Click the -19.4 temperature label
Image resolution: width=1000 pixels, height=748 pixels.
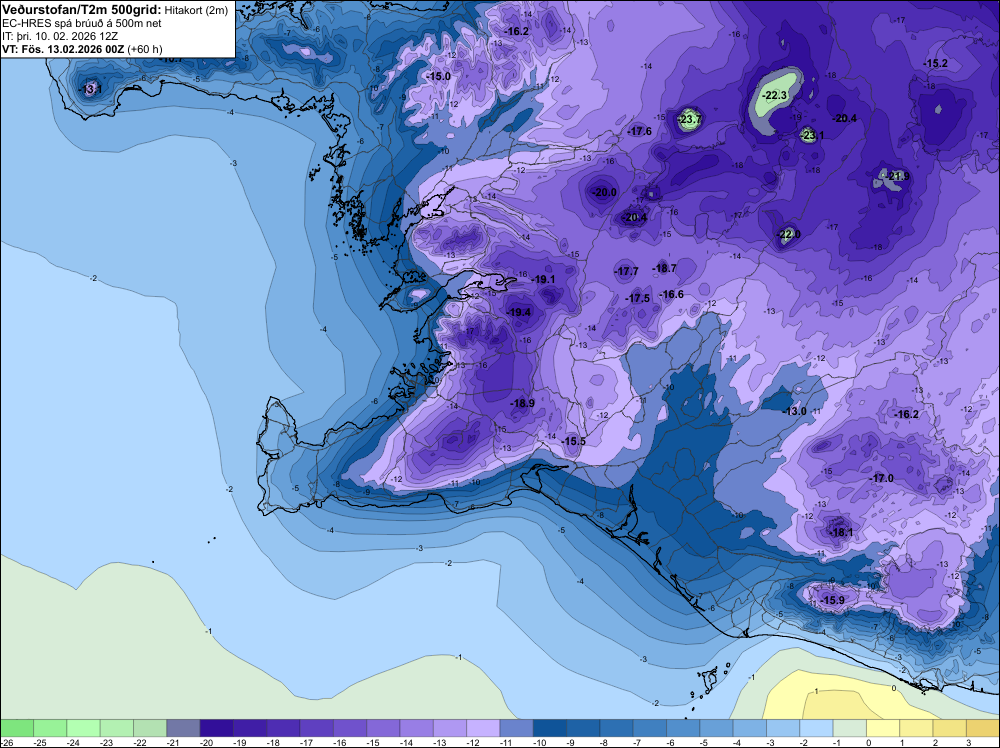[518, 312]
